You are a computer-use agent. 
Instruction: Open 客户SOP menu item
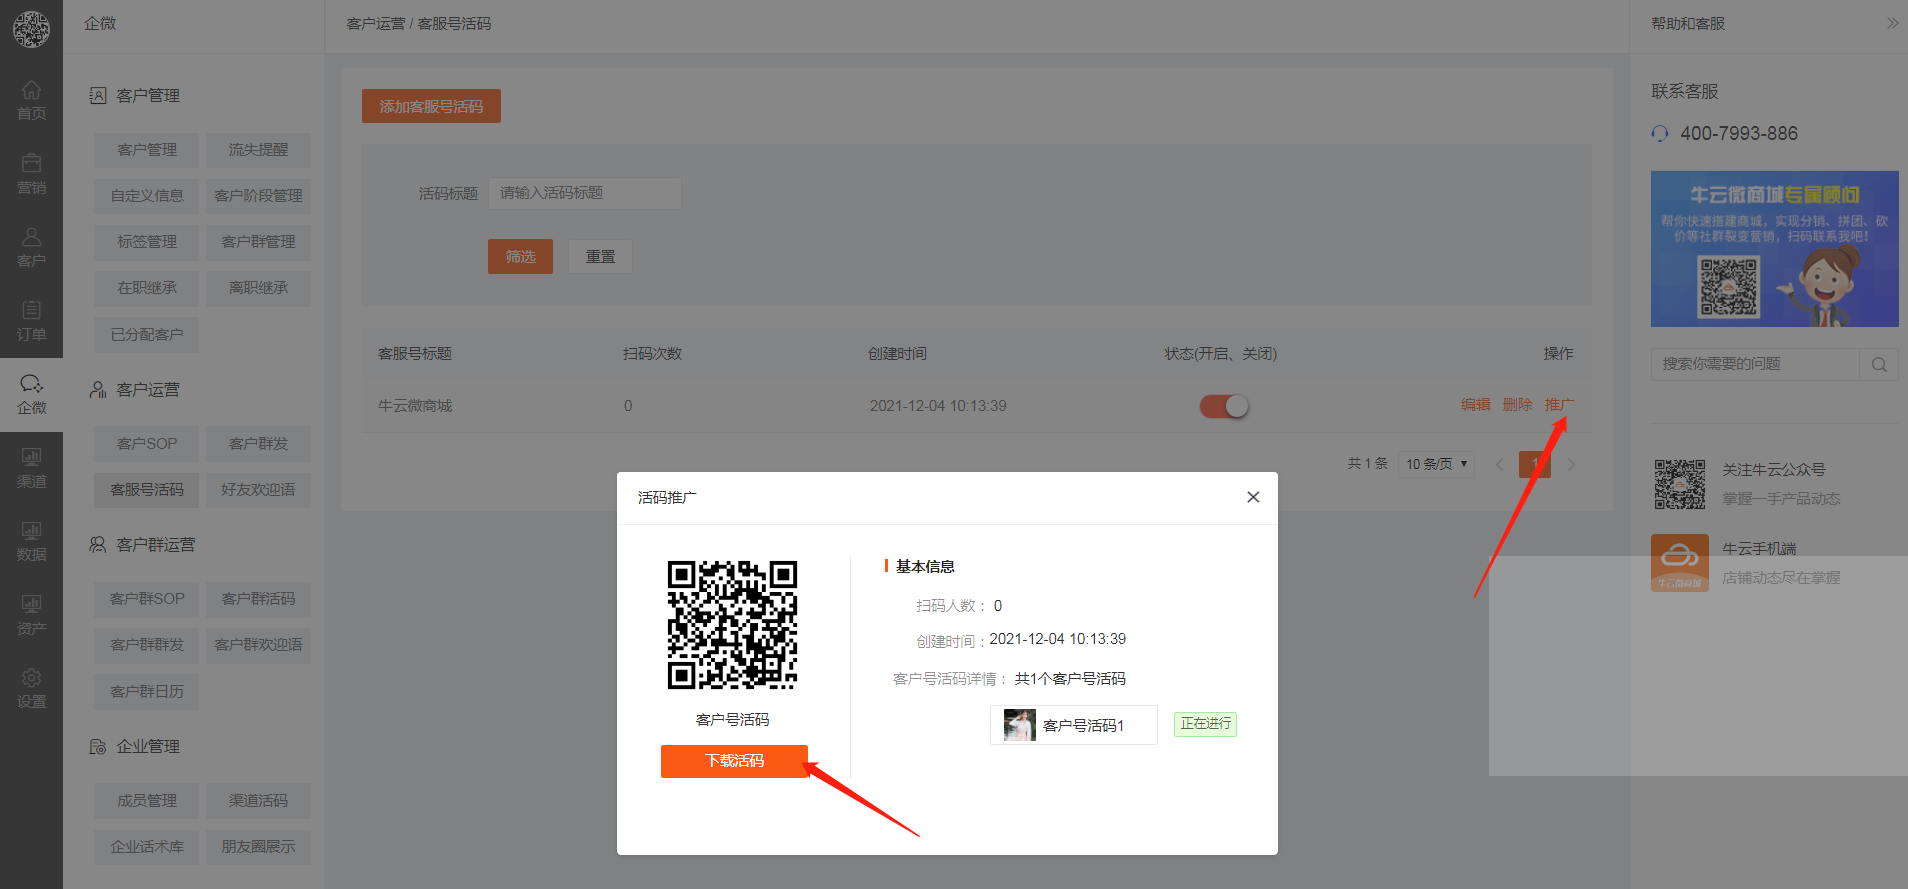(x=147, y=444)
